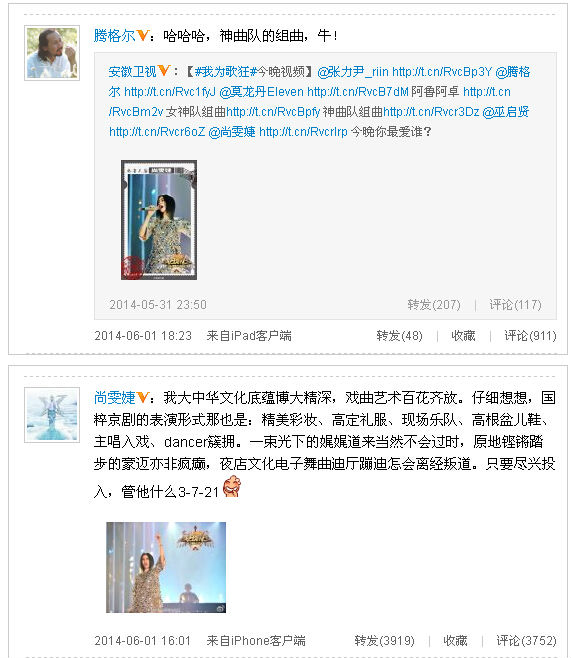Open 尚雯婕's avatar picture
Image resolution: width=571 pixels, height=658 pixels.
pos(52,415)
